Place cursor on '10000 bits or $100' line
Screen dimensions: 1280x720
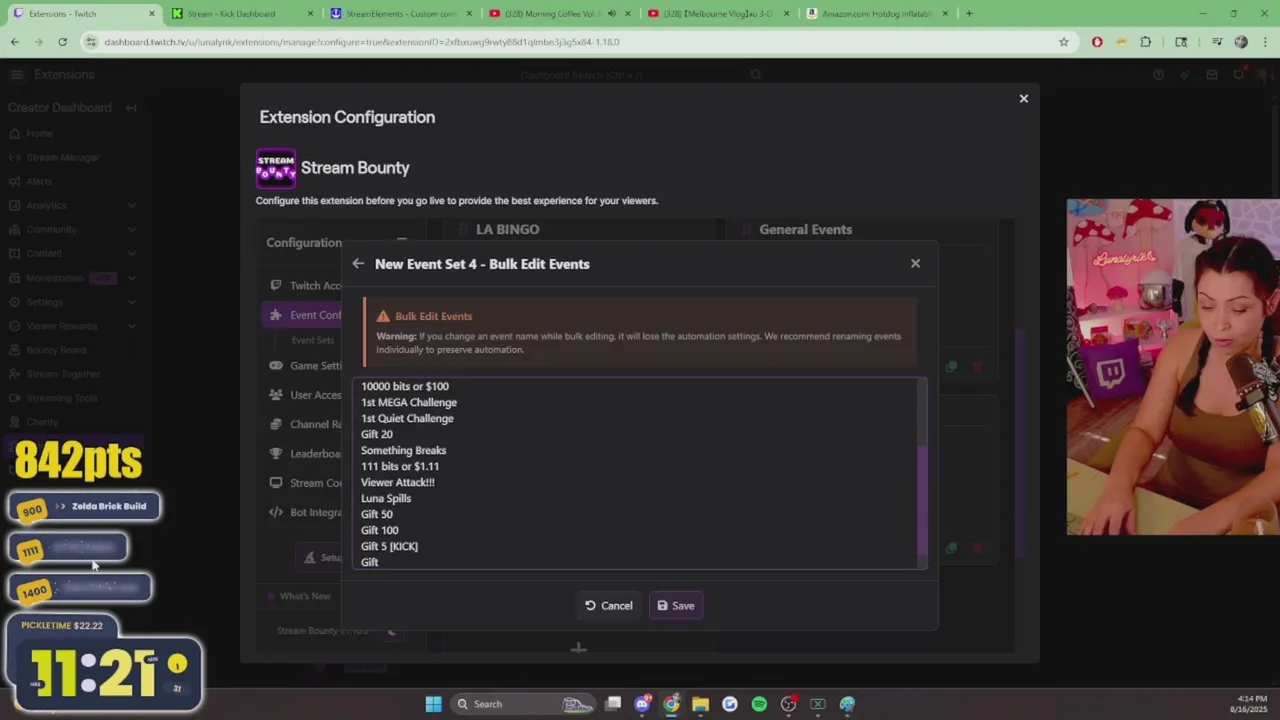point(405,386)
